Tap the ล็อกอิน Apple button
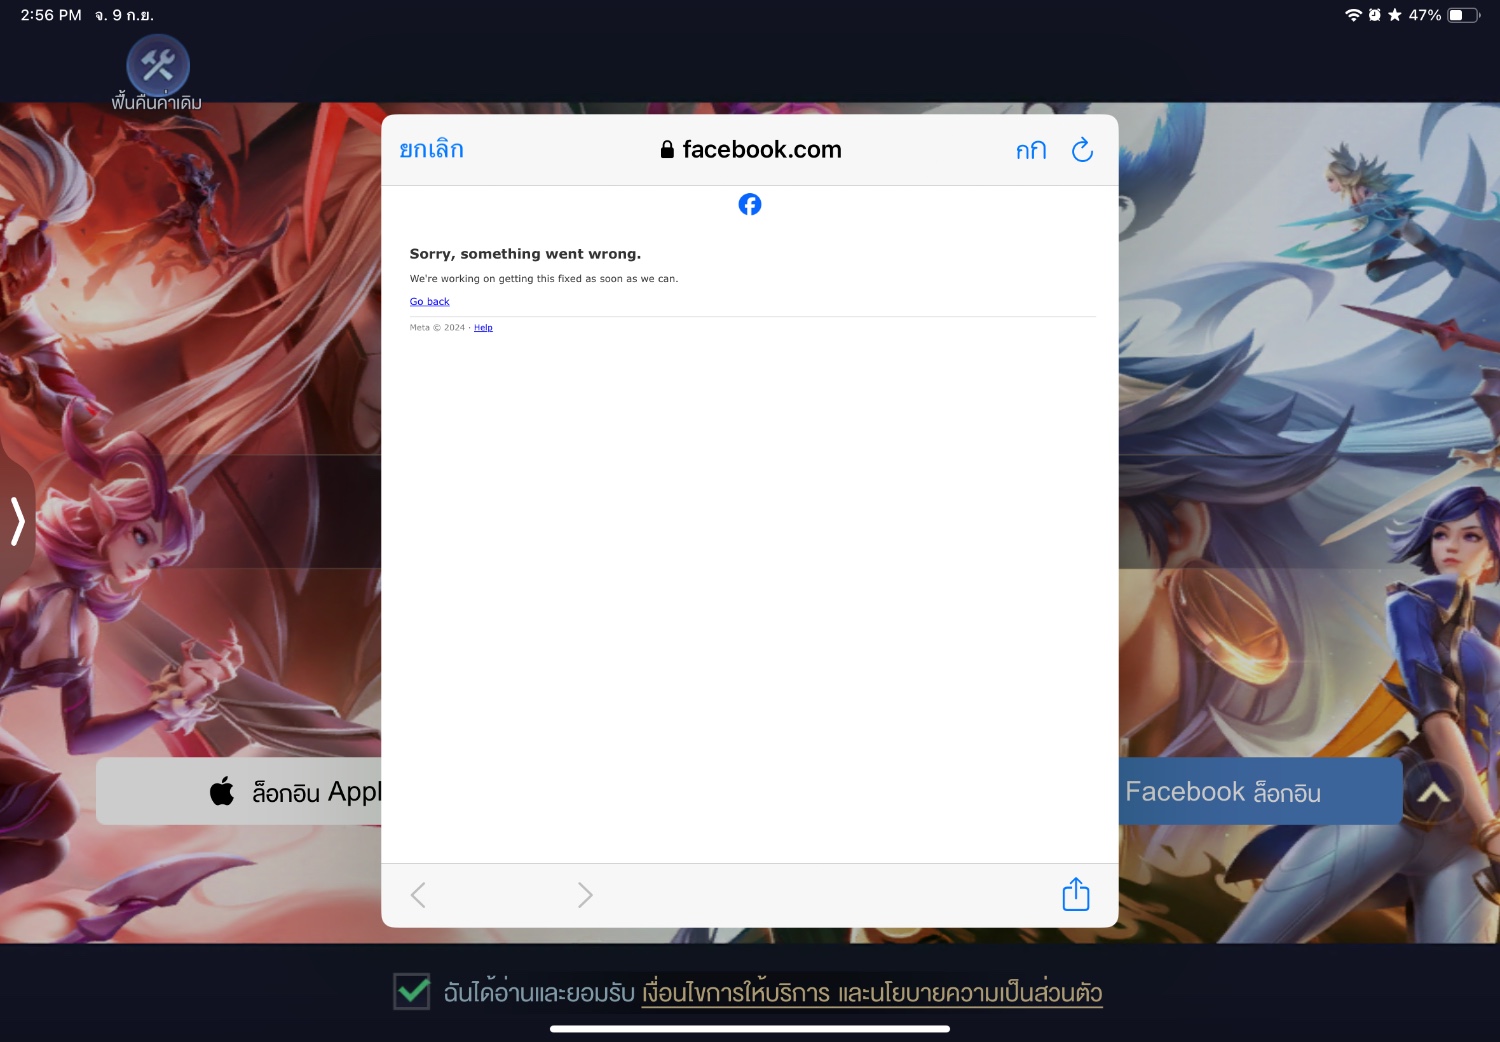This screenshot has height=1042, width=1500. pos(239,791)
